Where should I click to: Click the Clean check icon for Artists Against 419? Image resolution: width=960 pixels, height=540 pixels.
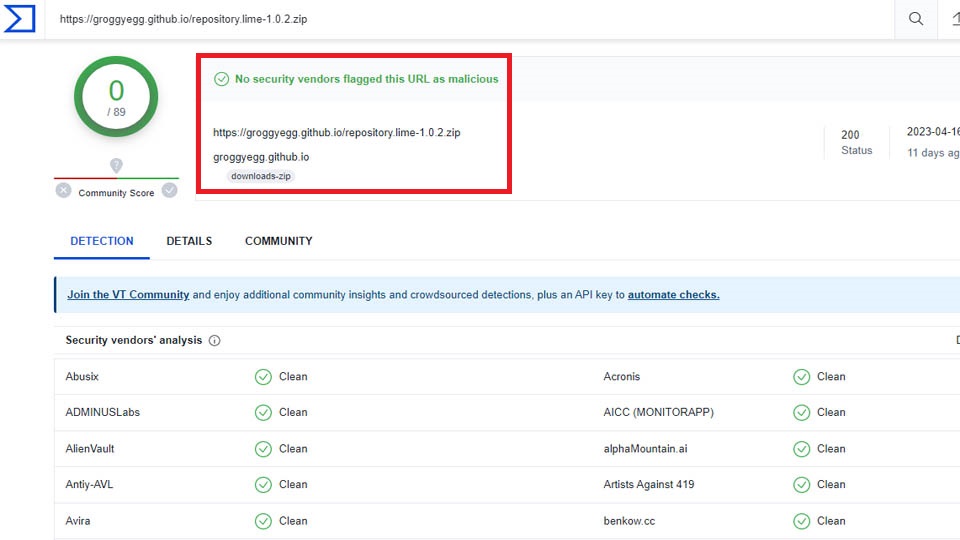[x=801, y=485]
